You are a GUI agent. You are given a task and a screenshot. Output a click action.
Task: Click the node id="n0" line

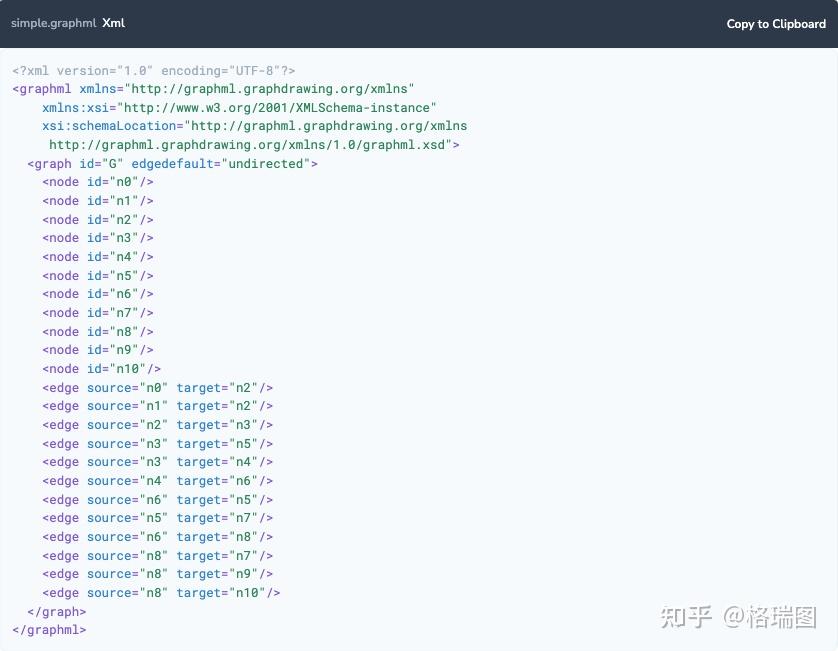tap(98, 182)
